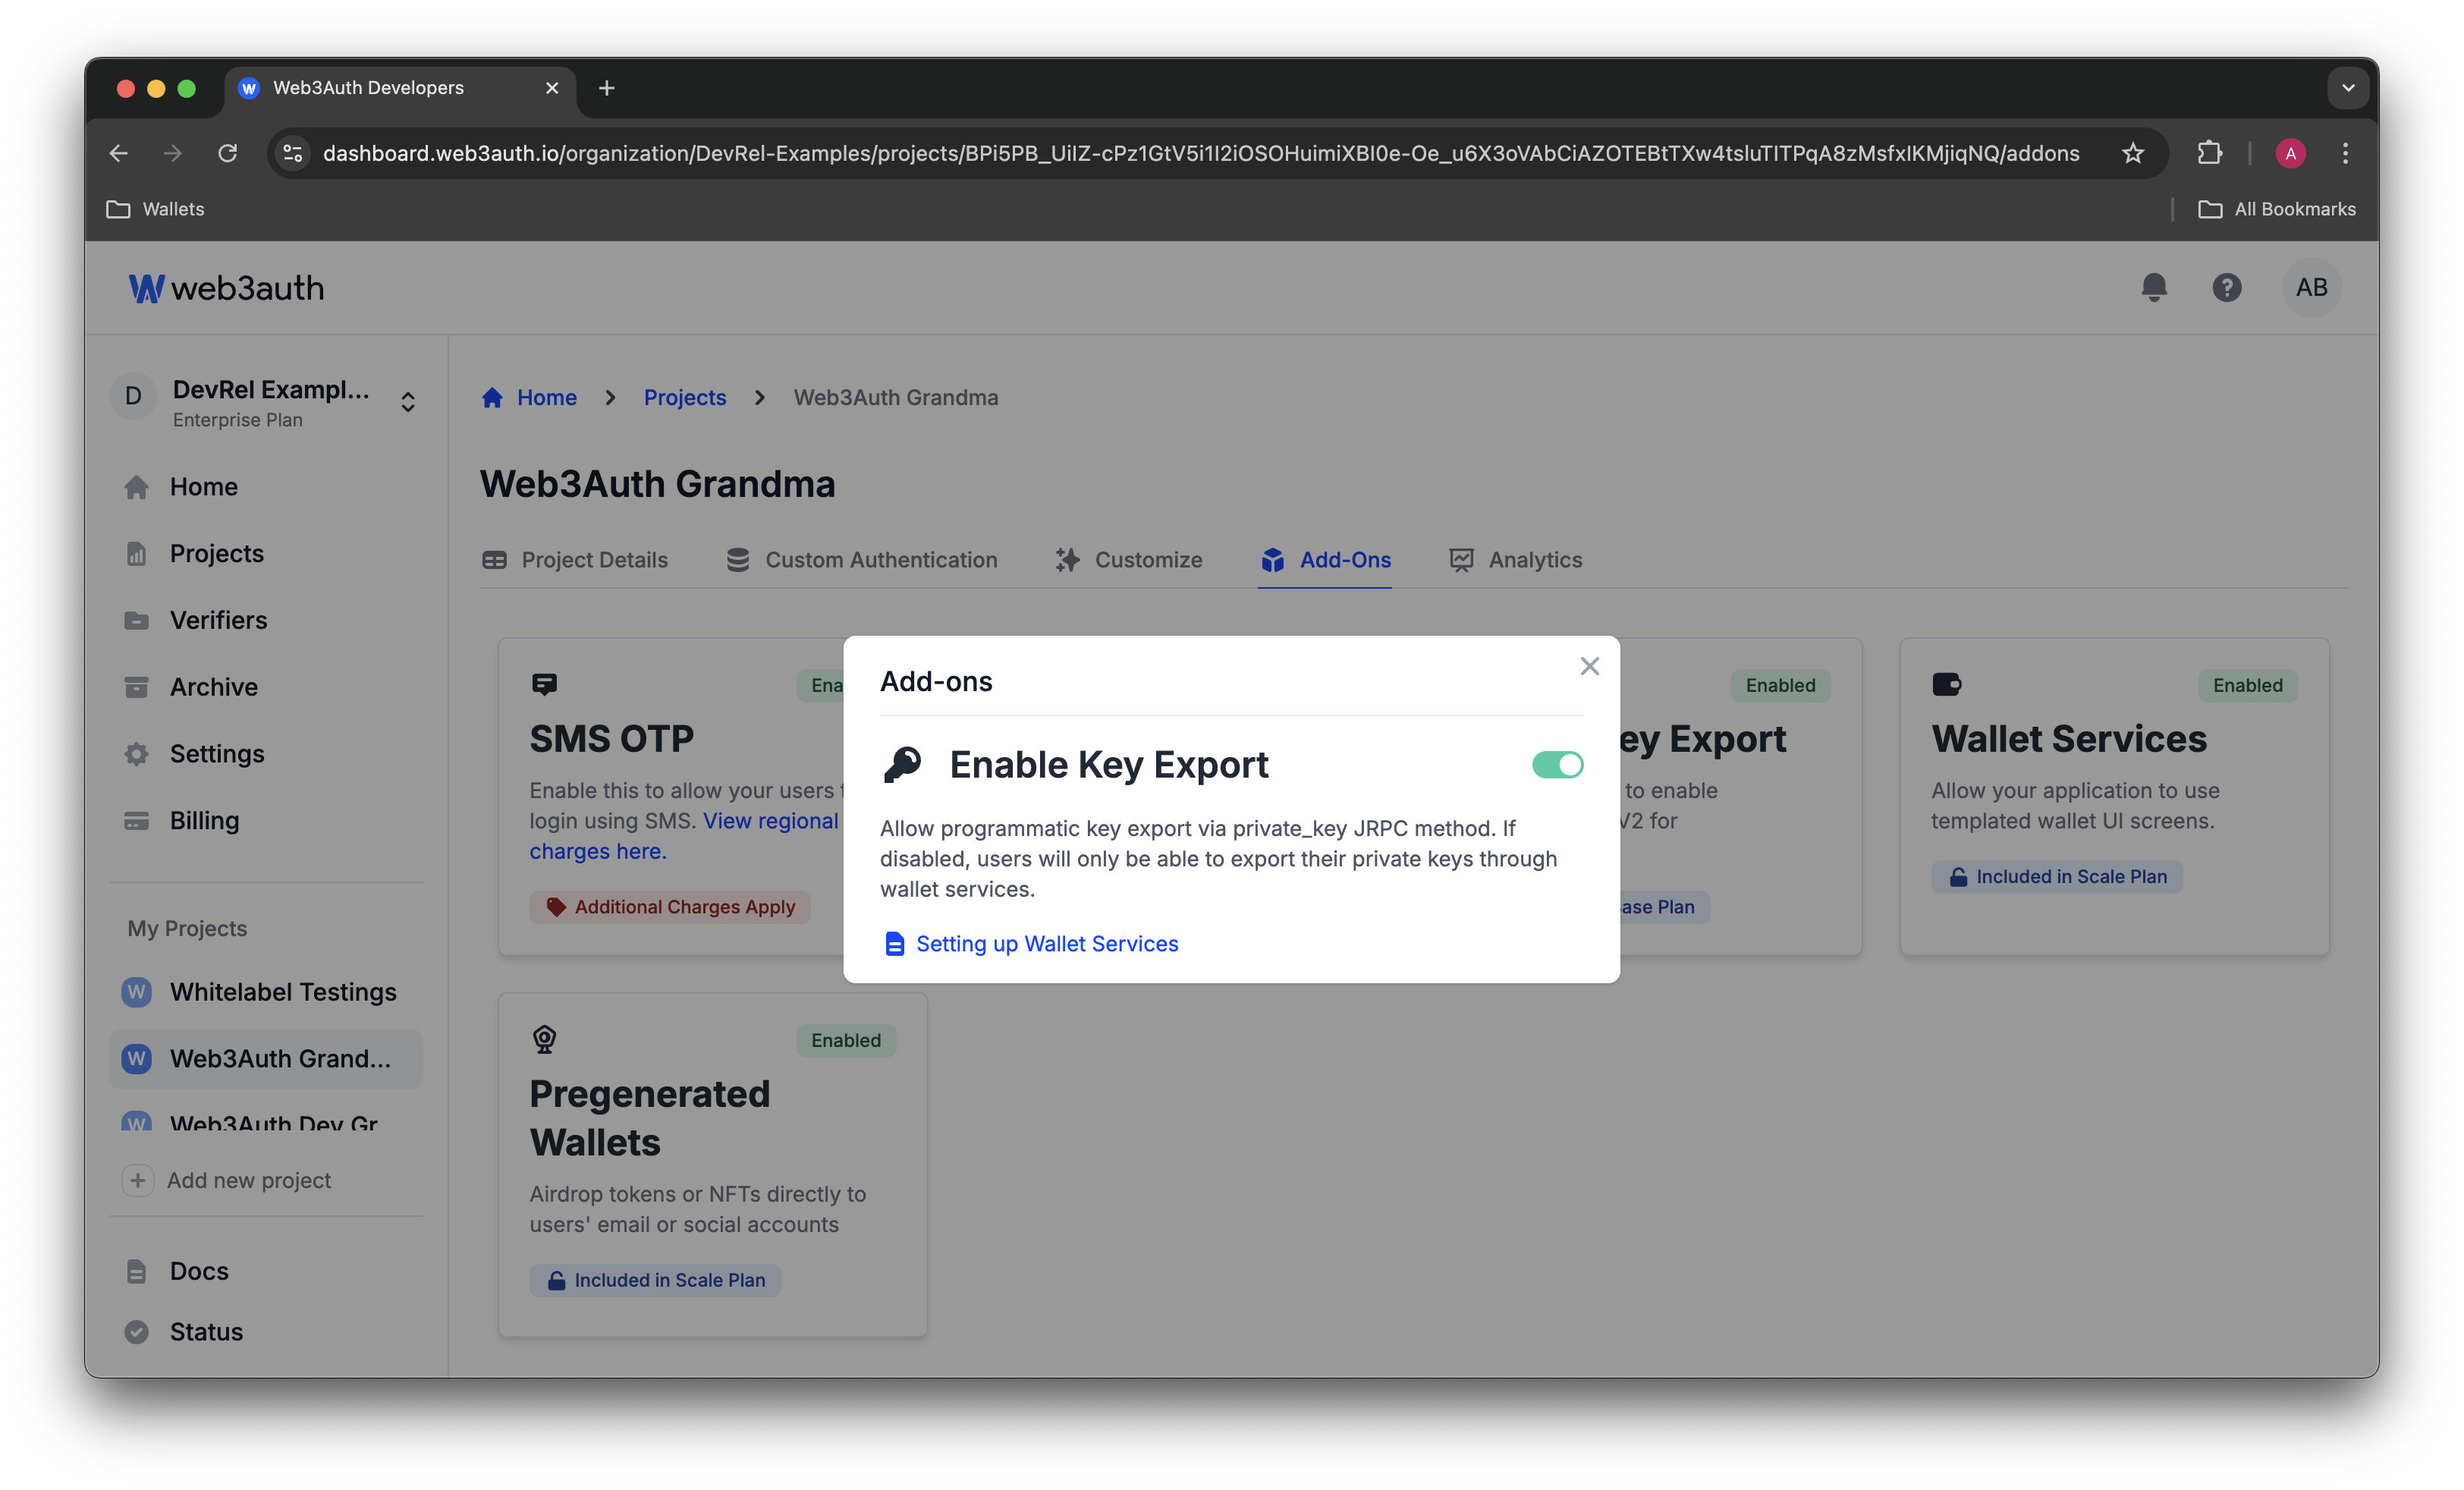Click the Project Details tab
Viewport: 2464px width, 1490px height.
593,559
